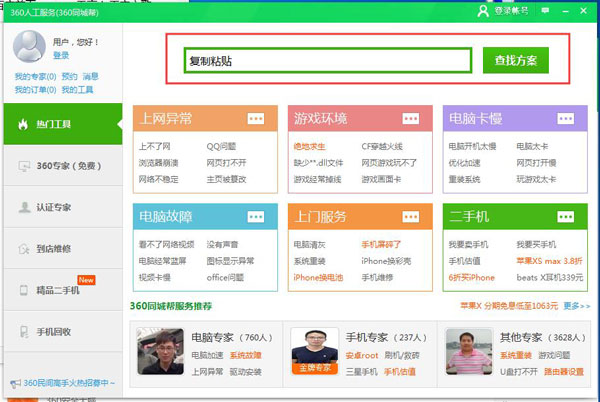Choose 电脑经常蓝屏 option
Screen dimensions: 600x402
tap(162, 261)
